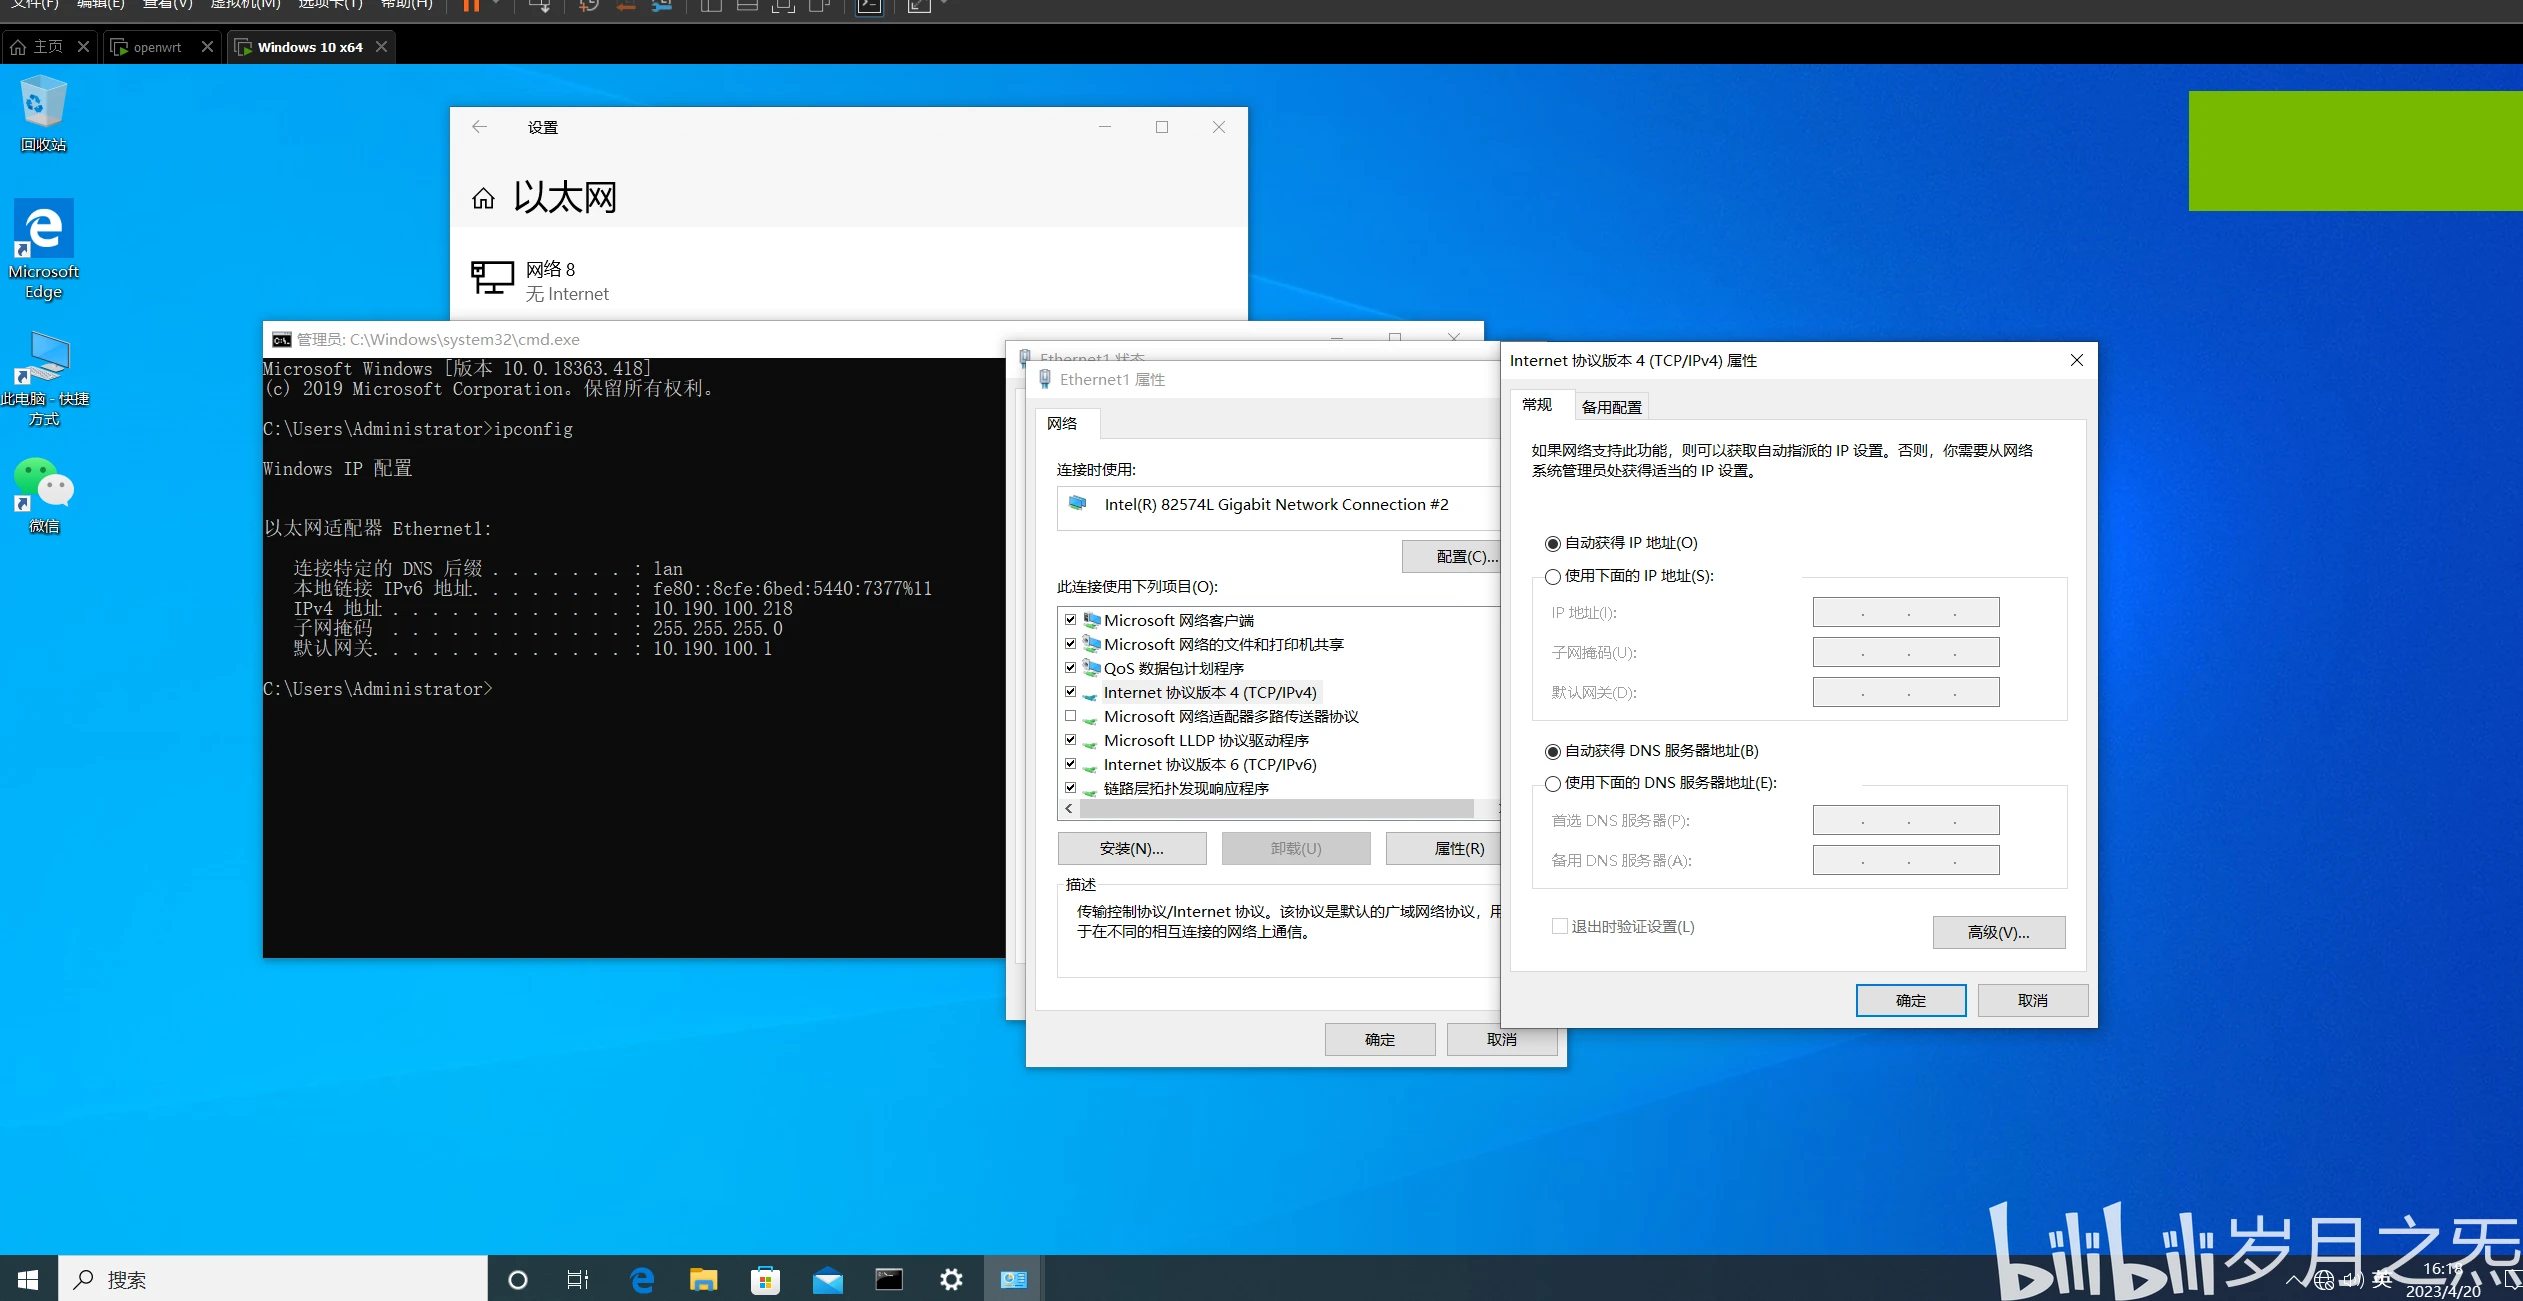2523x1301 pixels.
Task: Click the home icon beside 以太网 heading
Action: pos(483,198)
